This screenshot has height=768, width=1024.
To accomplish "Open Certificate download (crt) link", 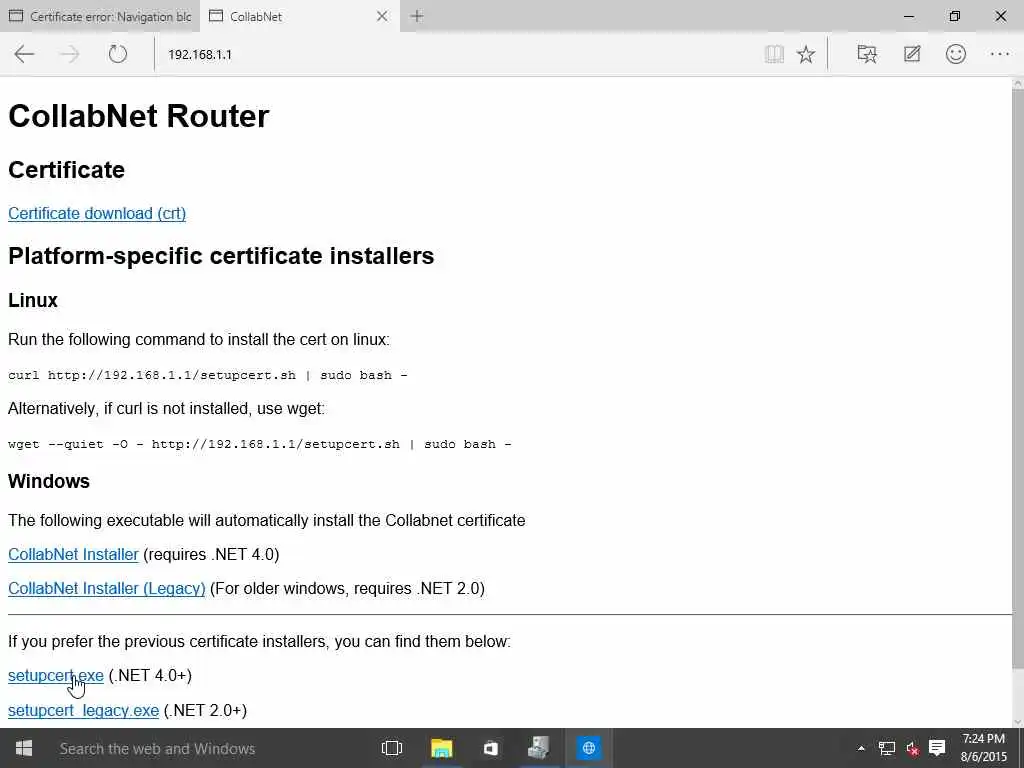I will click(x=97, y=214).
